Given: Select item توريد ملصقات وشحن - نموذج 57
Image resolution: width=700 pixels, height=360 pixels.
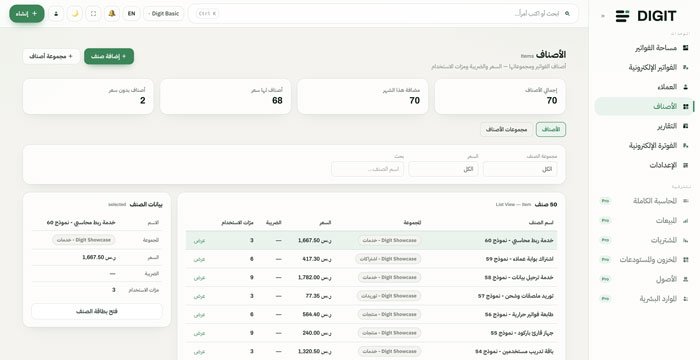Looking at the screenshot, I should pyautogui.click(x=516, y=296).
